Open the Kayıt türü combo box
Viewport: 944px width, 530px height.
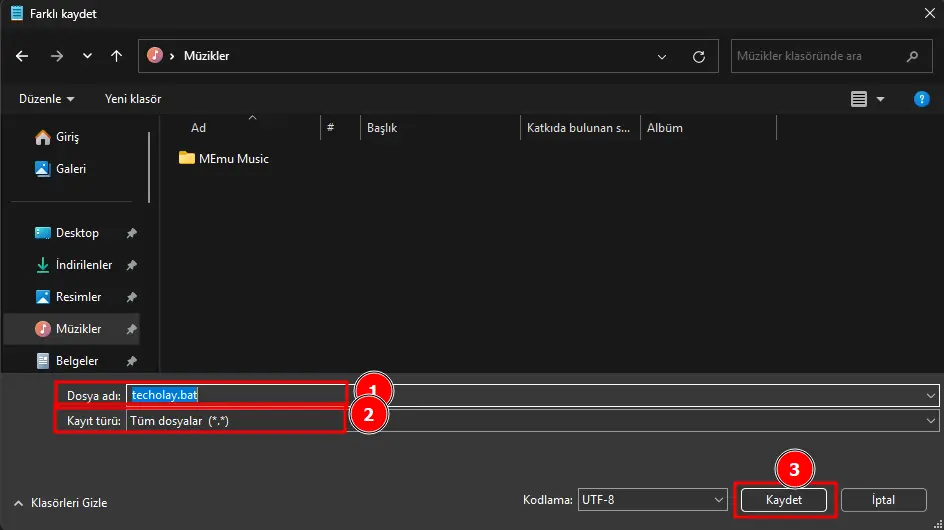(x=533, y=421)
